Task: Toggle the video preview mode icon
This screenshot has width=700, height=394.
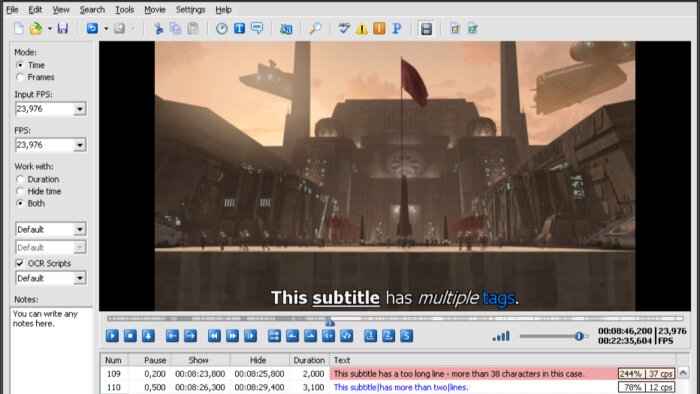Action: [426, 29]
